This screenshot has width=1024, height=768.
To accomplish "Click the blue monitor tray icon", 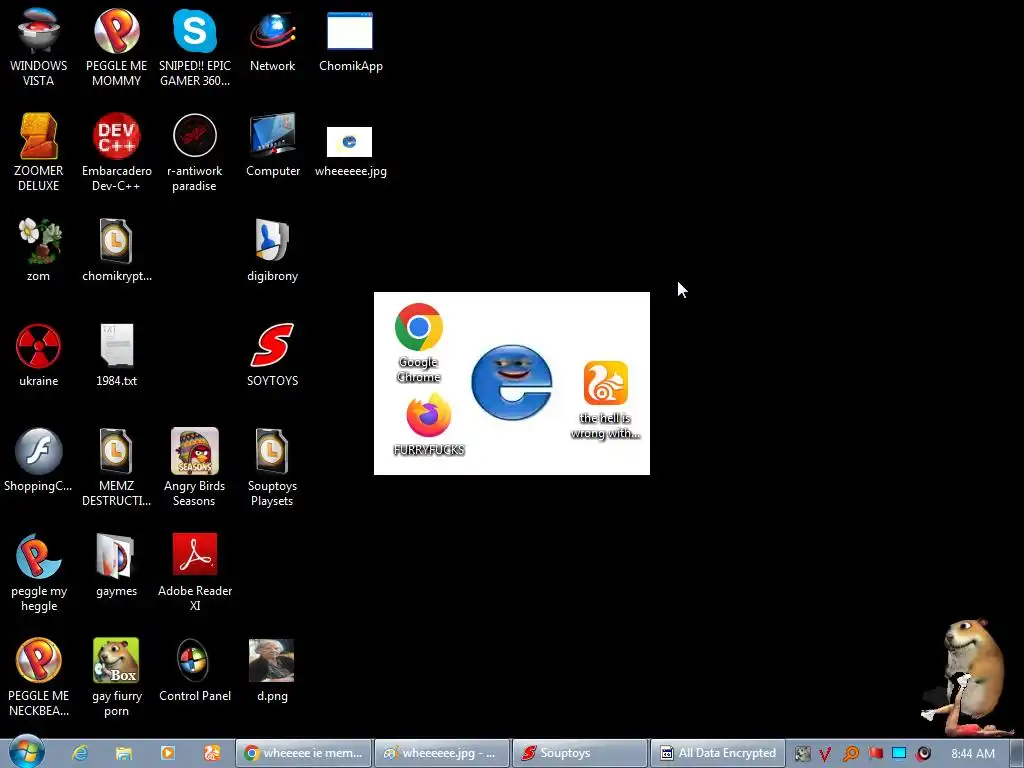I will pyautogui.click(x=899, y=753).
